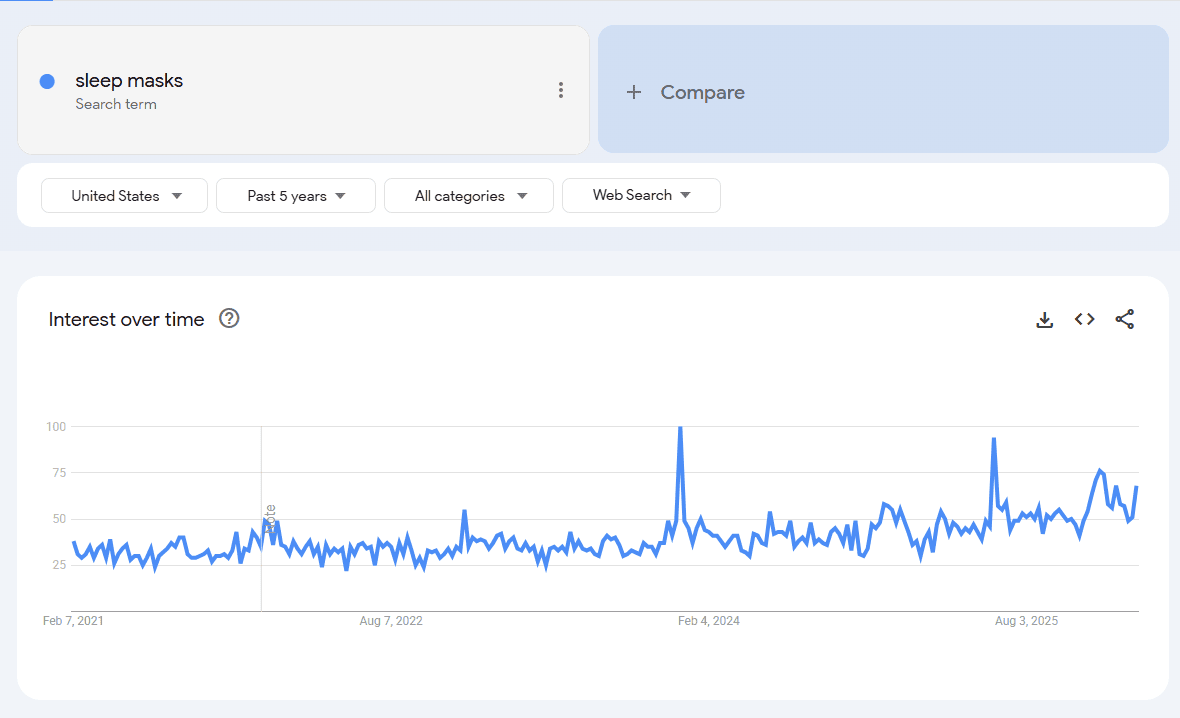Image resolution: width=1180 pixels, height=718 pixels.
Task: Click the plus icon in the Compare box
Action: pyautogui.click(x=634, y=92)
